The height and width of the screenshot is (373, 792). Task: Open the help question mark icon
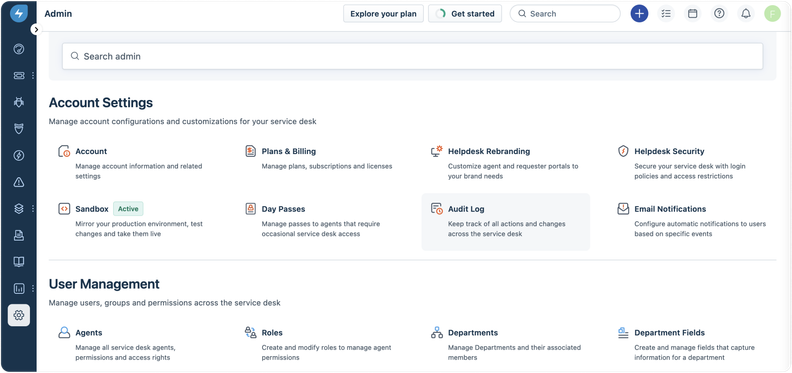[x=719, y=14]
